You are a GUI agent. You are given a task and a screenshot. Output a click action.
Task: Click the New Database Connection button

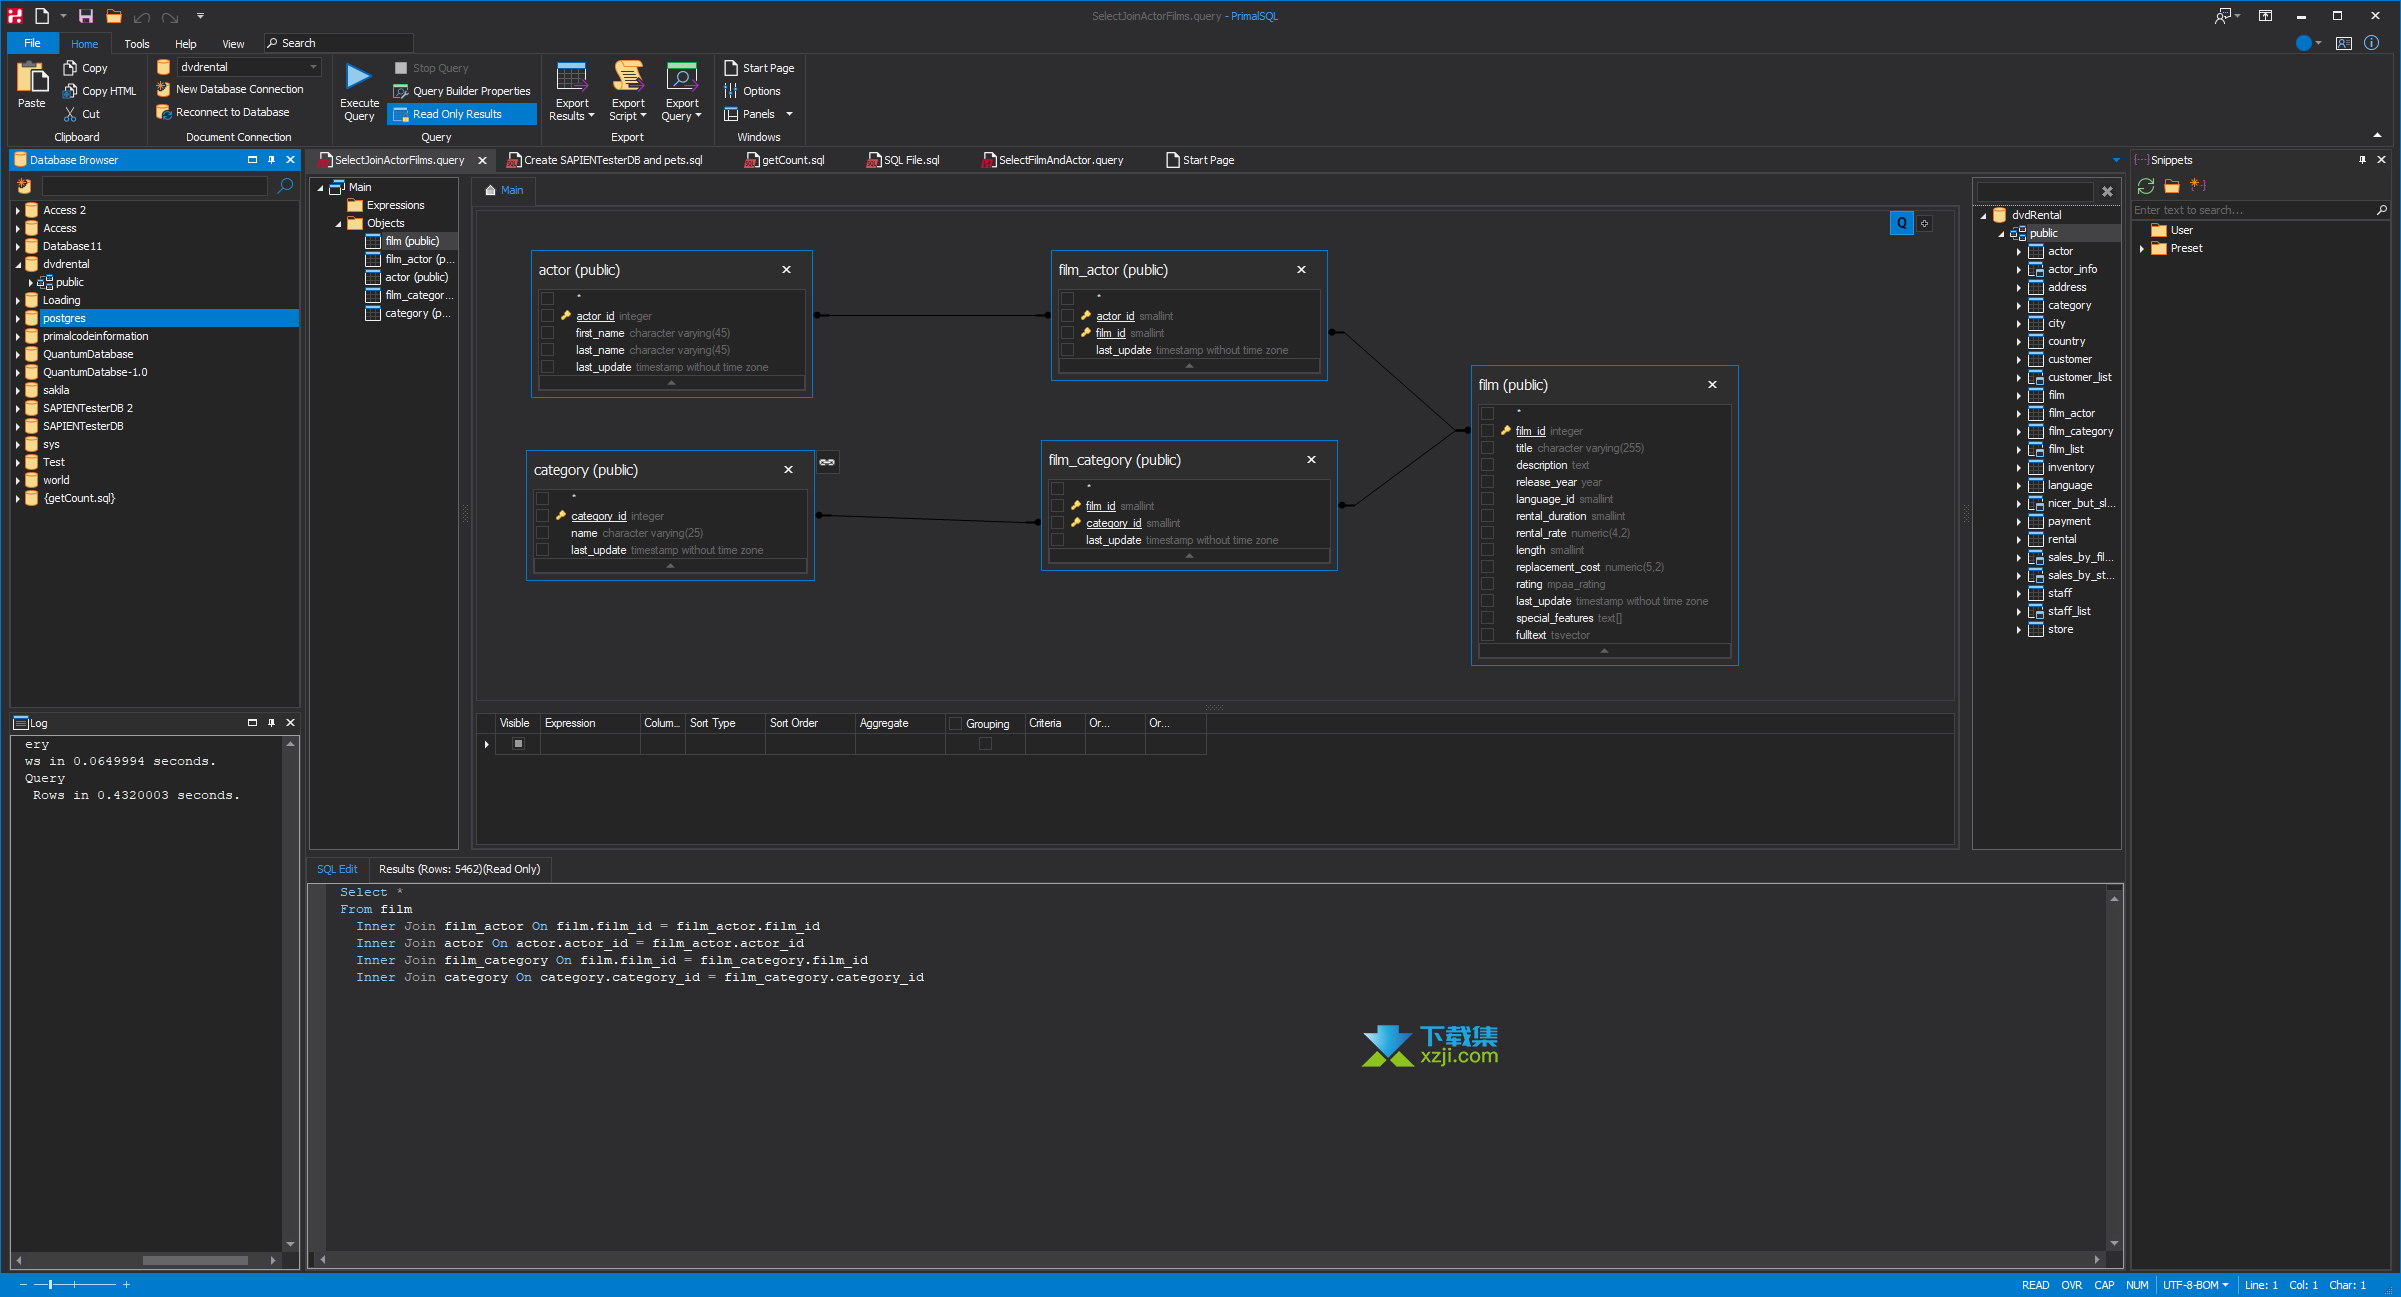coord(236,89)
